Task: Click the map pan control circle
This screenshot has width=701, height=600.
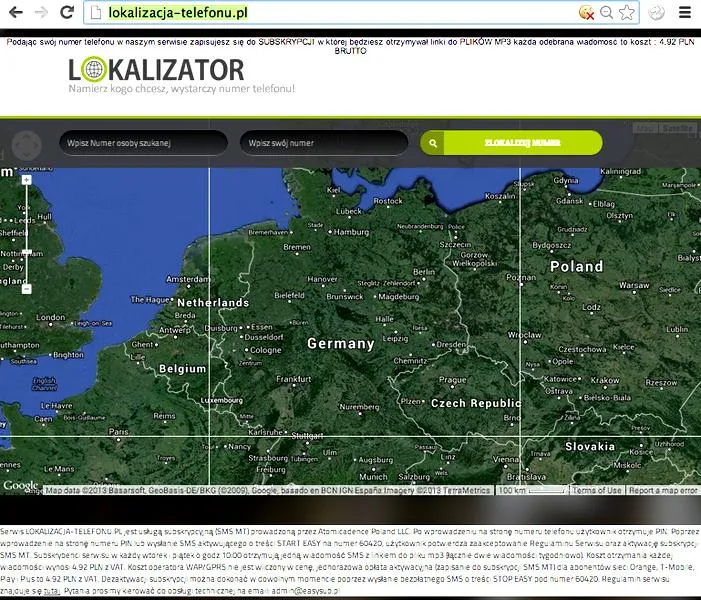Action: 26,145
